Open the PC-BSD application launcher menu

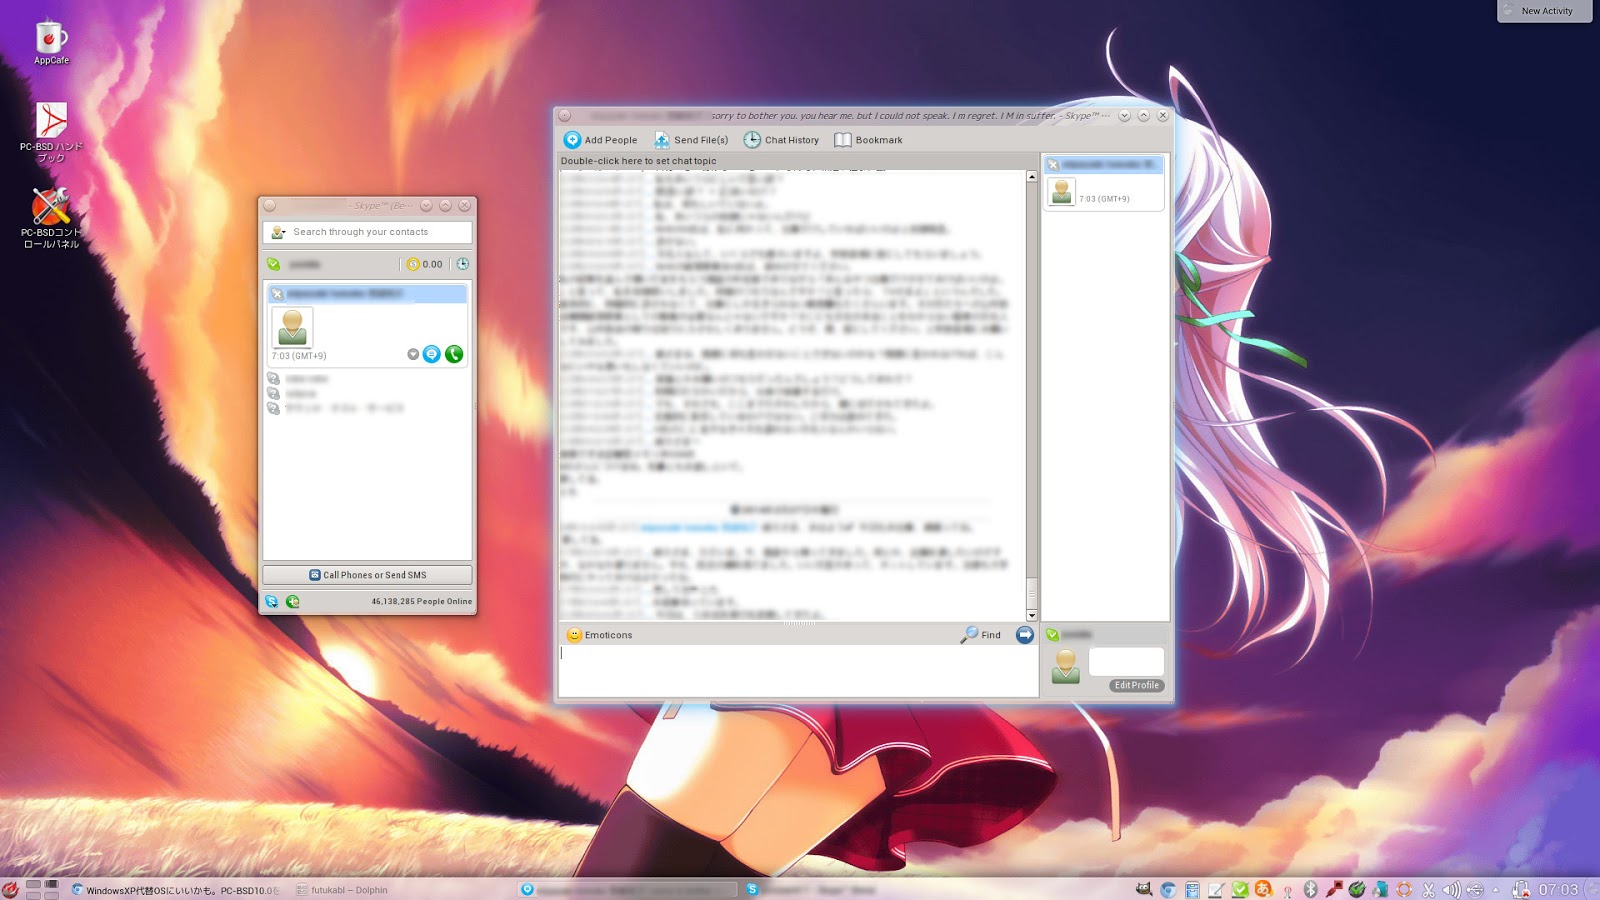pyautogui.click(x=10, y=889)
